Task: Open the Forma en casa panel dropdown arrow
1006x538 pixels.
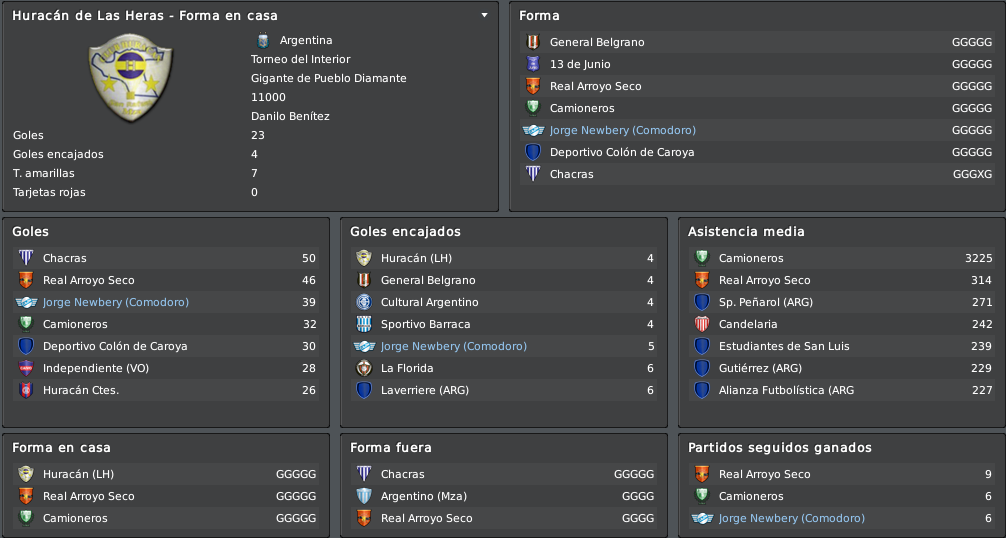Action: [x=484, y=15]
